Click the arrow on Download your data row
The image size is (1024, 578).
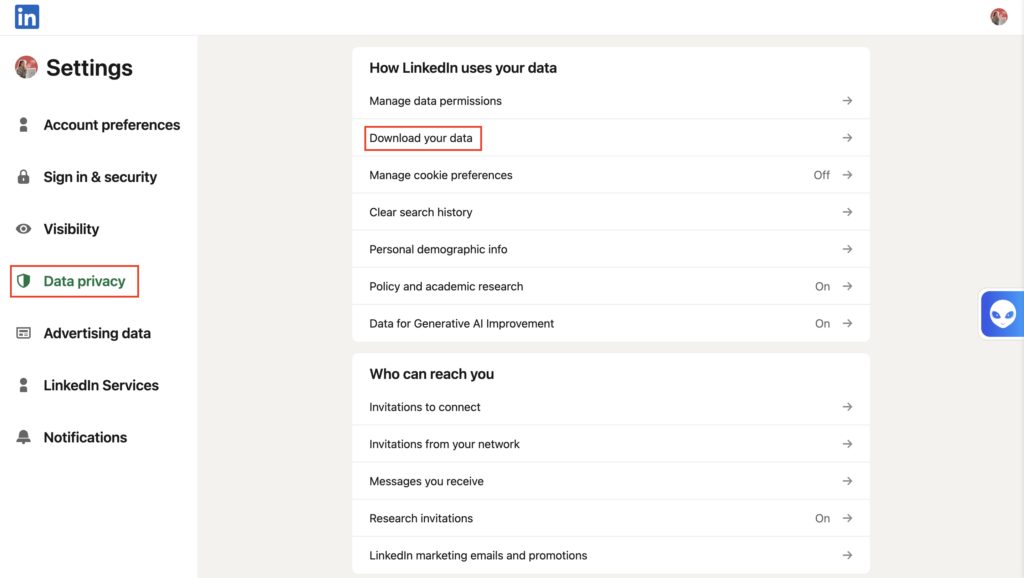click(847, 138)
